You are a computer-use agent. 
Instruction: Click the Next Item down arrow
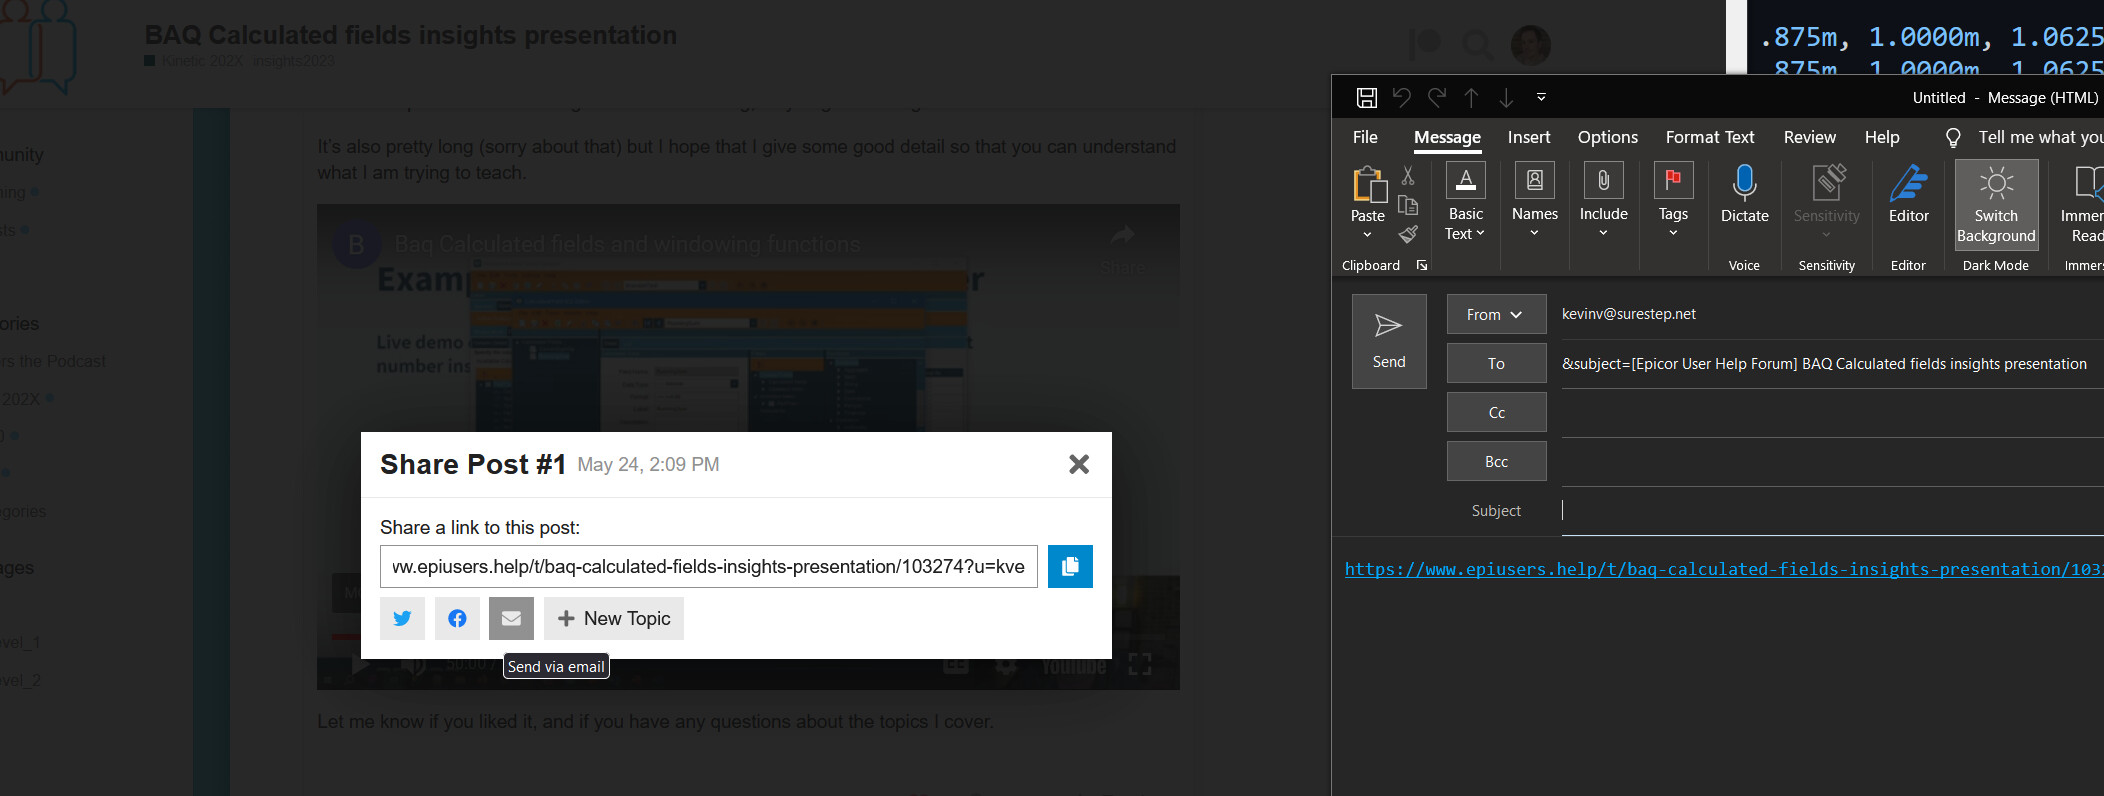1506,97
